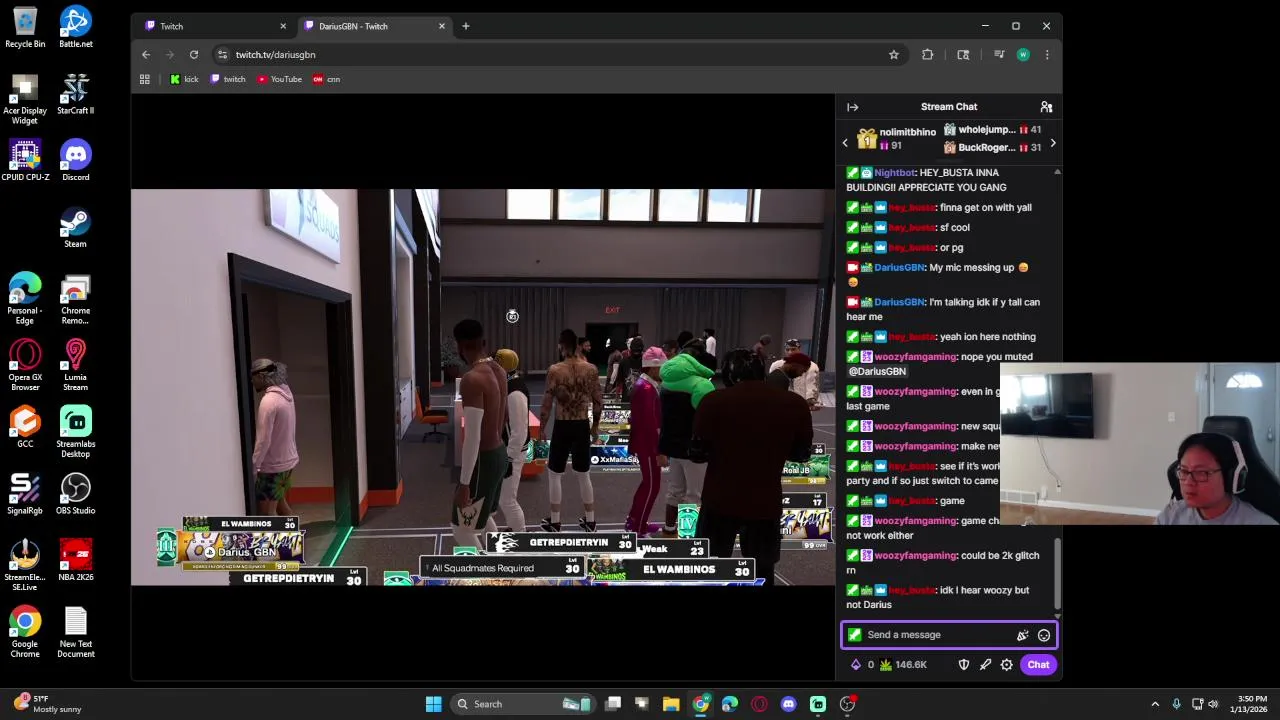Open the Bits balance icon
Image resolution: width=1280 pixels, height=720 pixels.
(x=855, y=665)
